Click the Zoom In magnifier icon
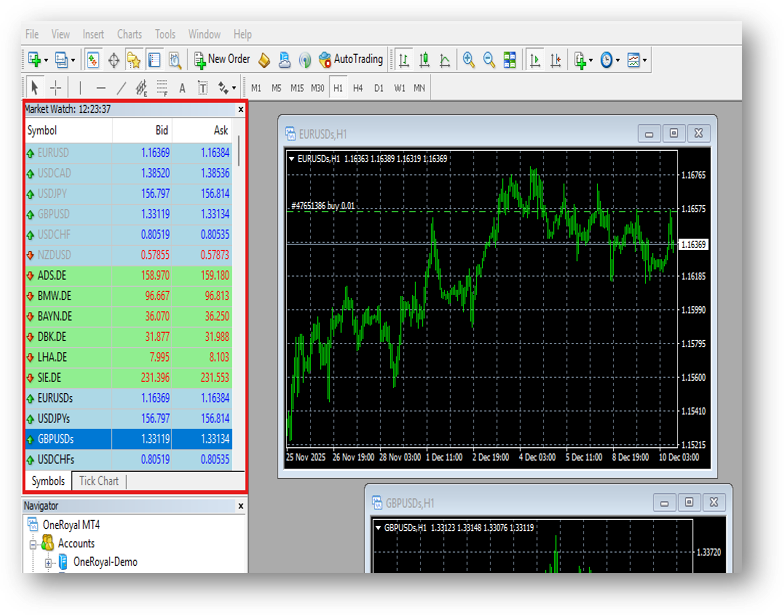The width and height of the screenshot is (784, 615). click(468, 60)
